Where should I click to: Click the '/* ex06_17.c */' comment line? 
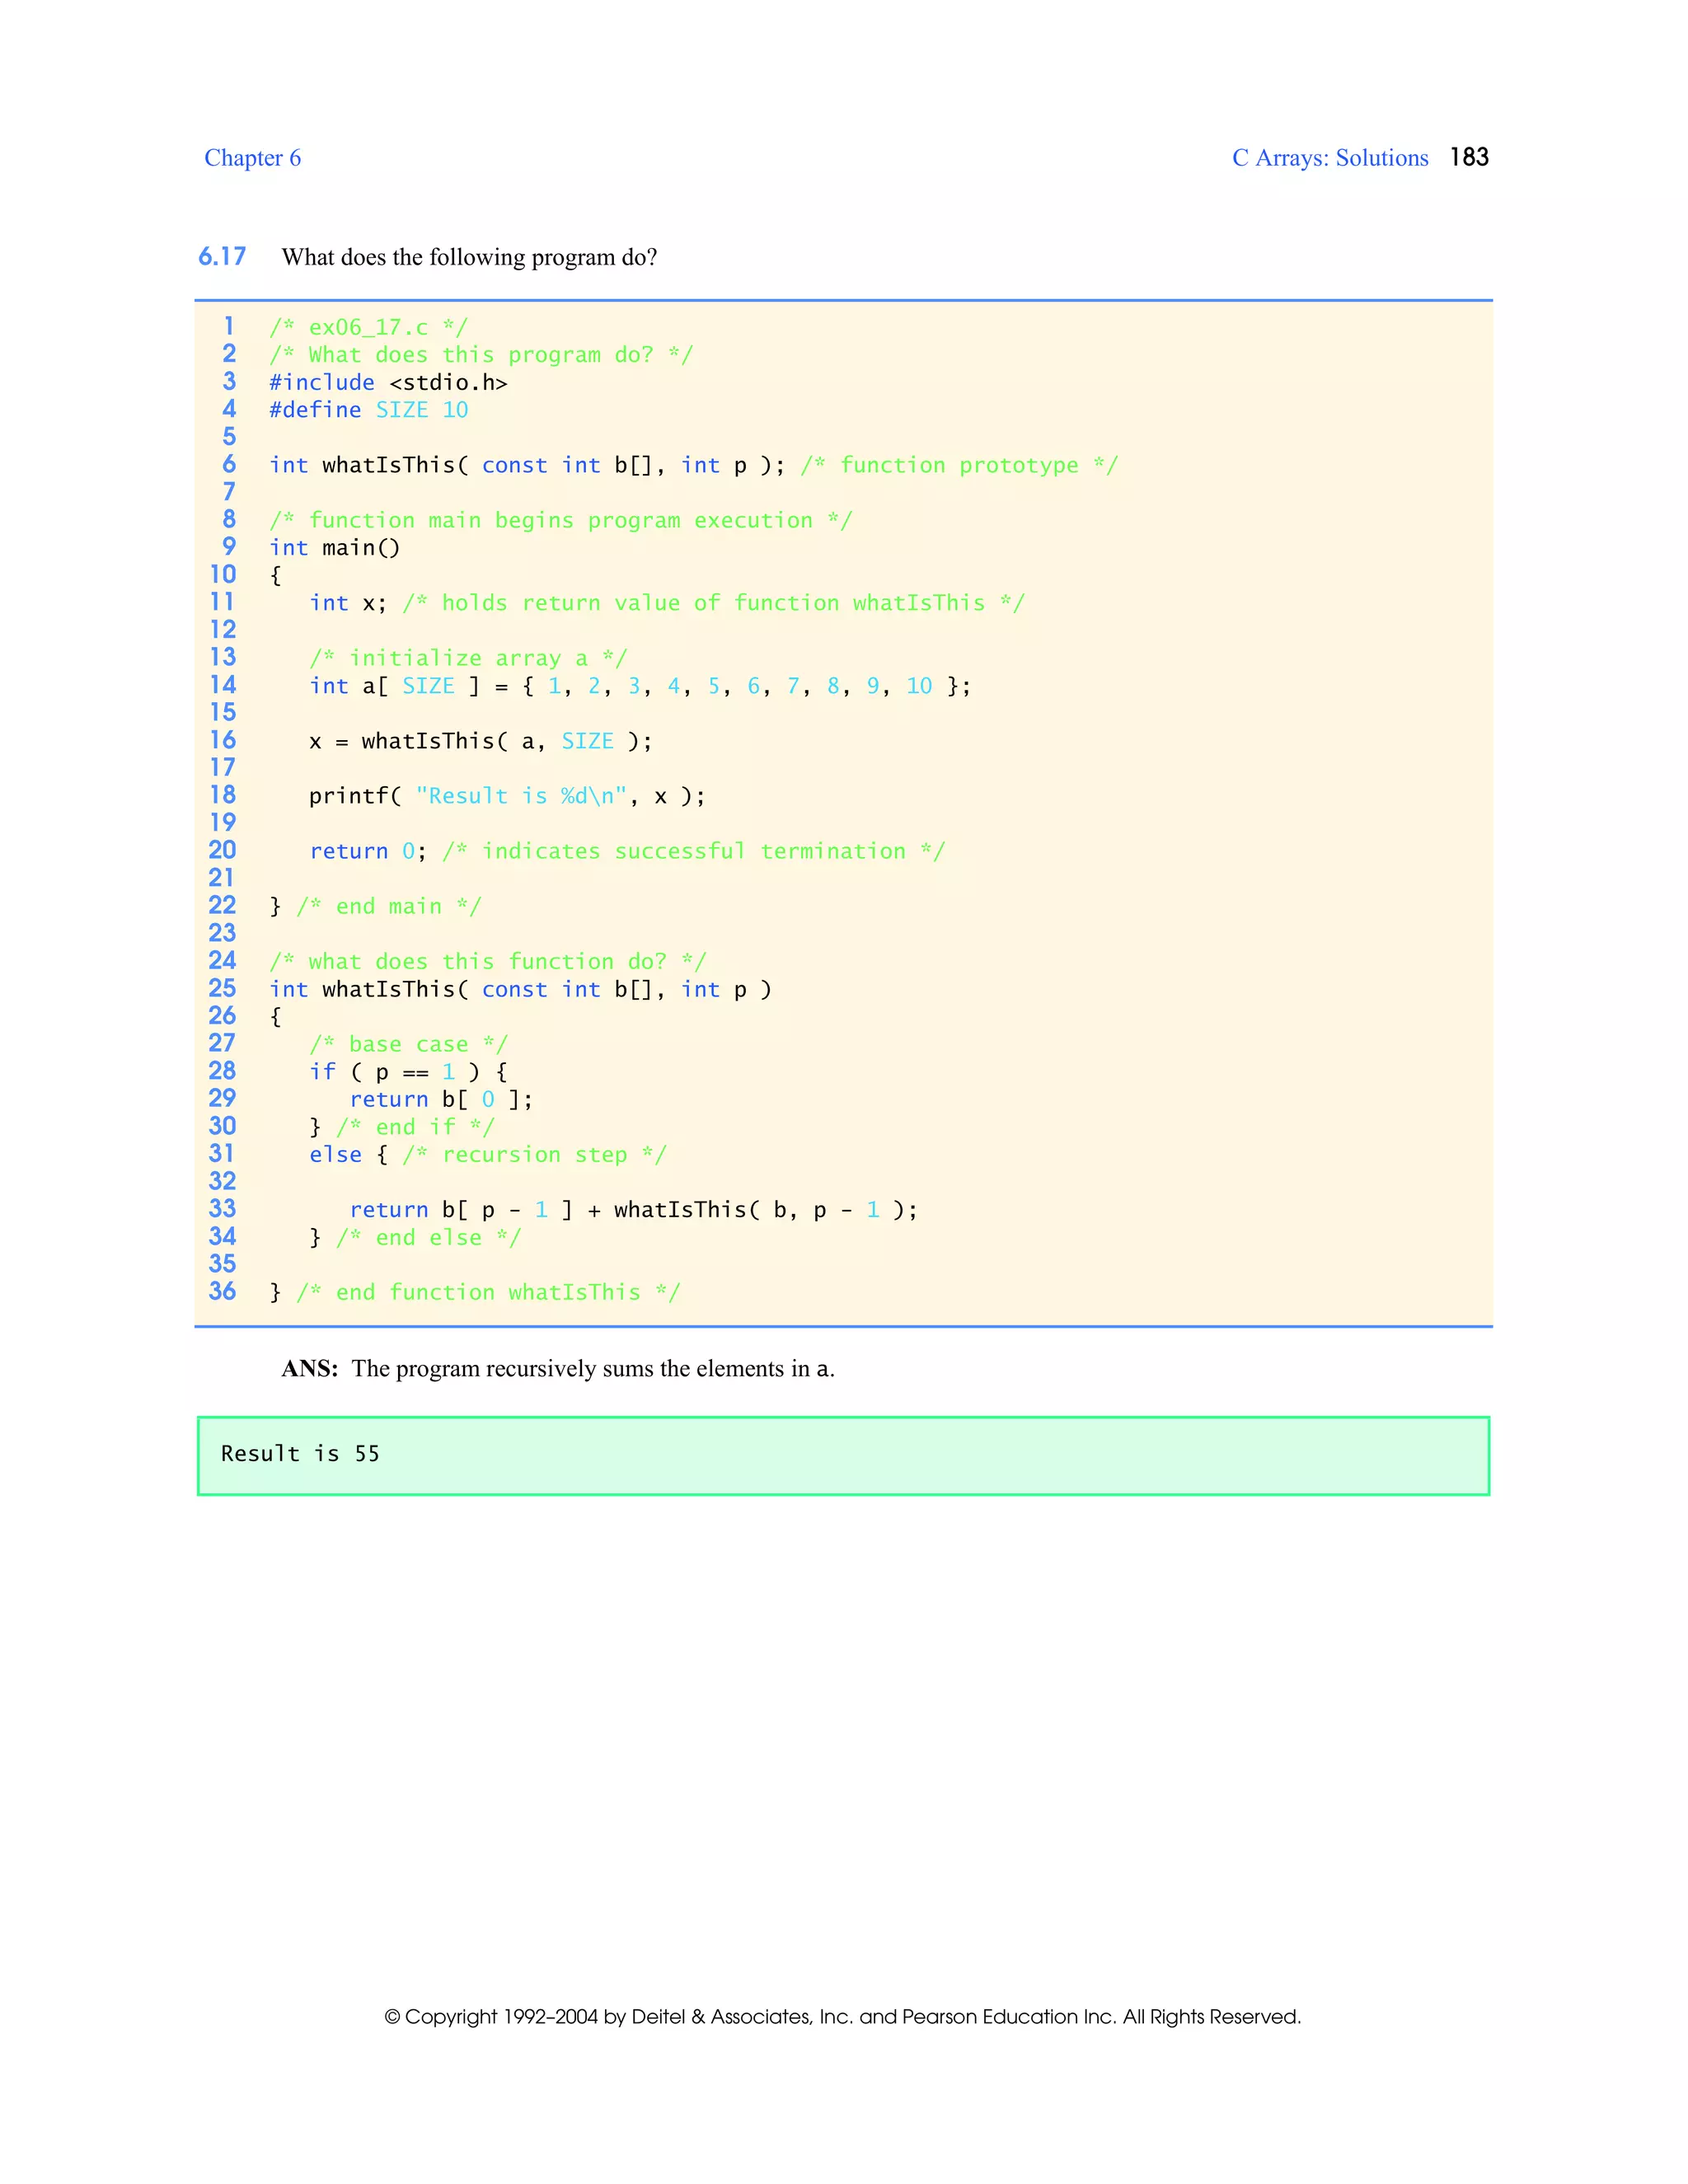(x=368, y=327)
